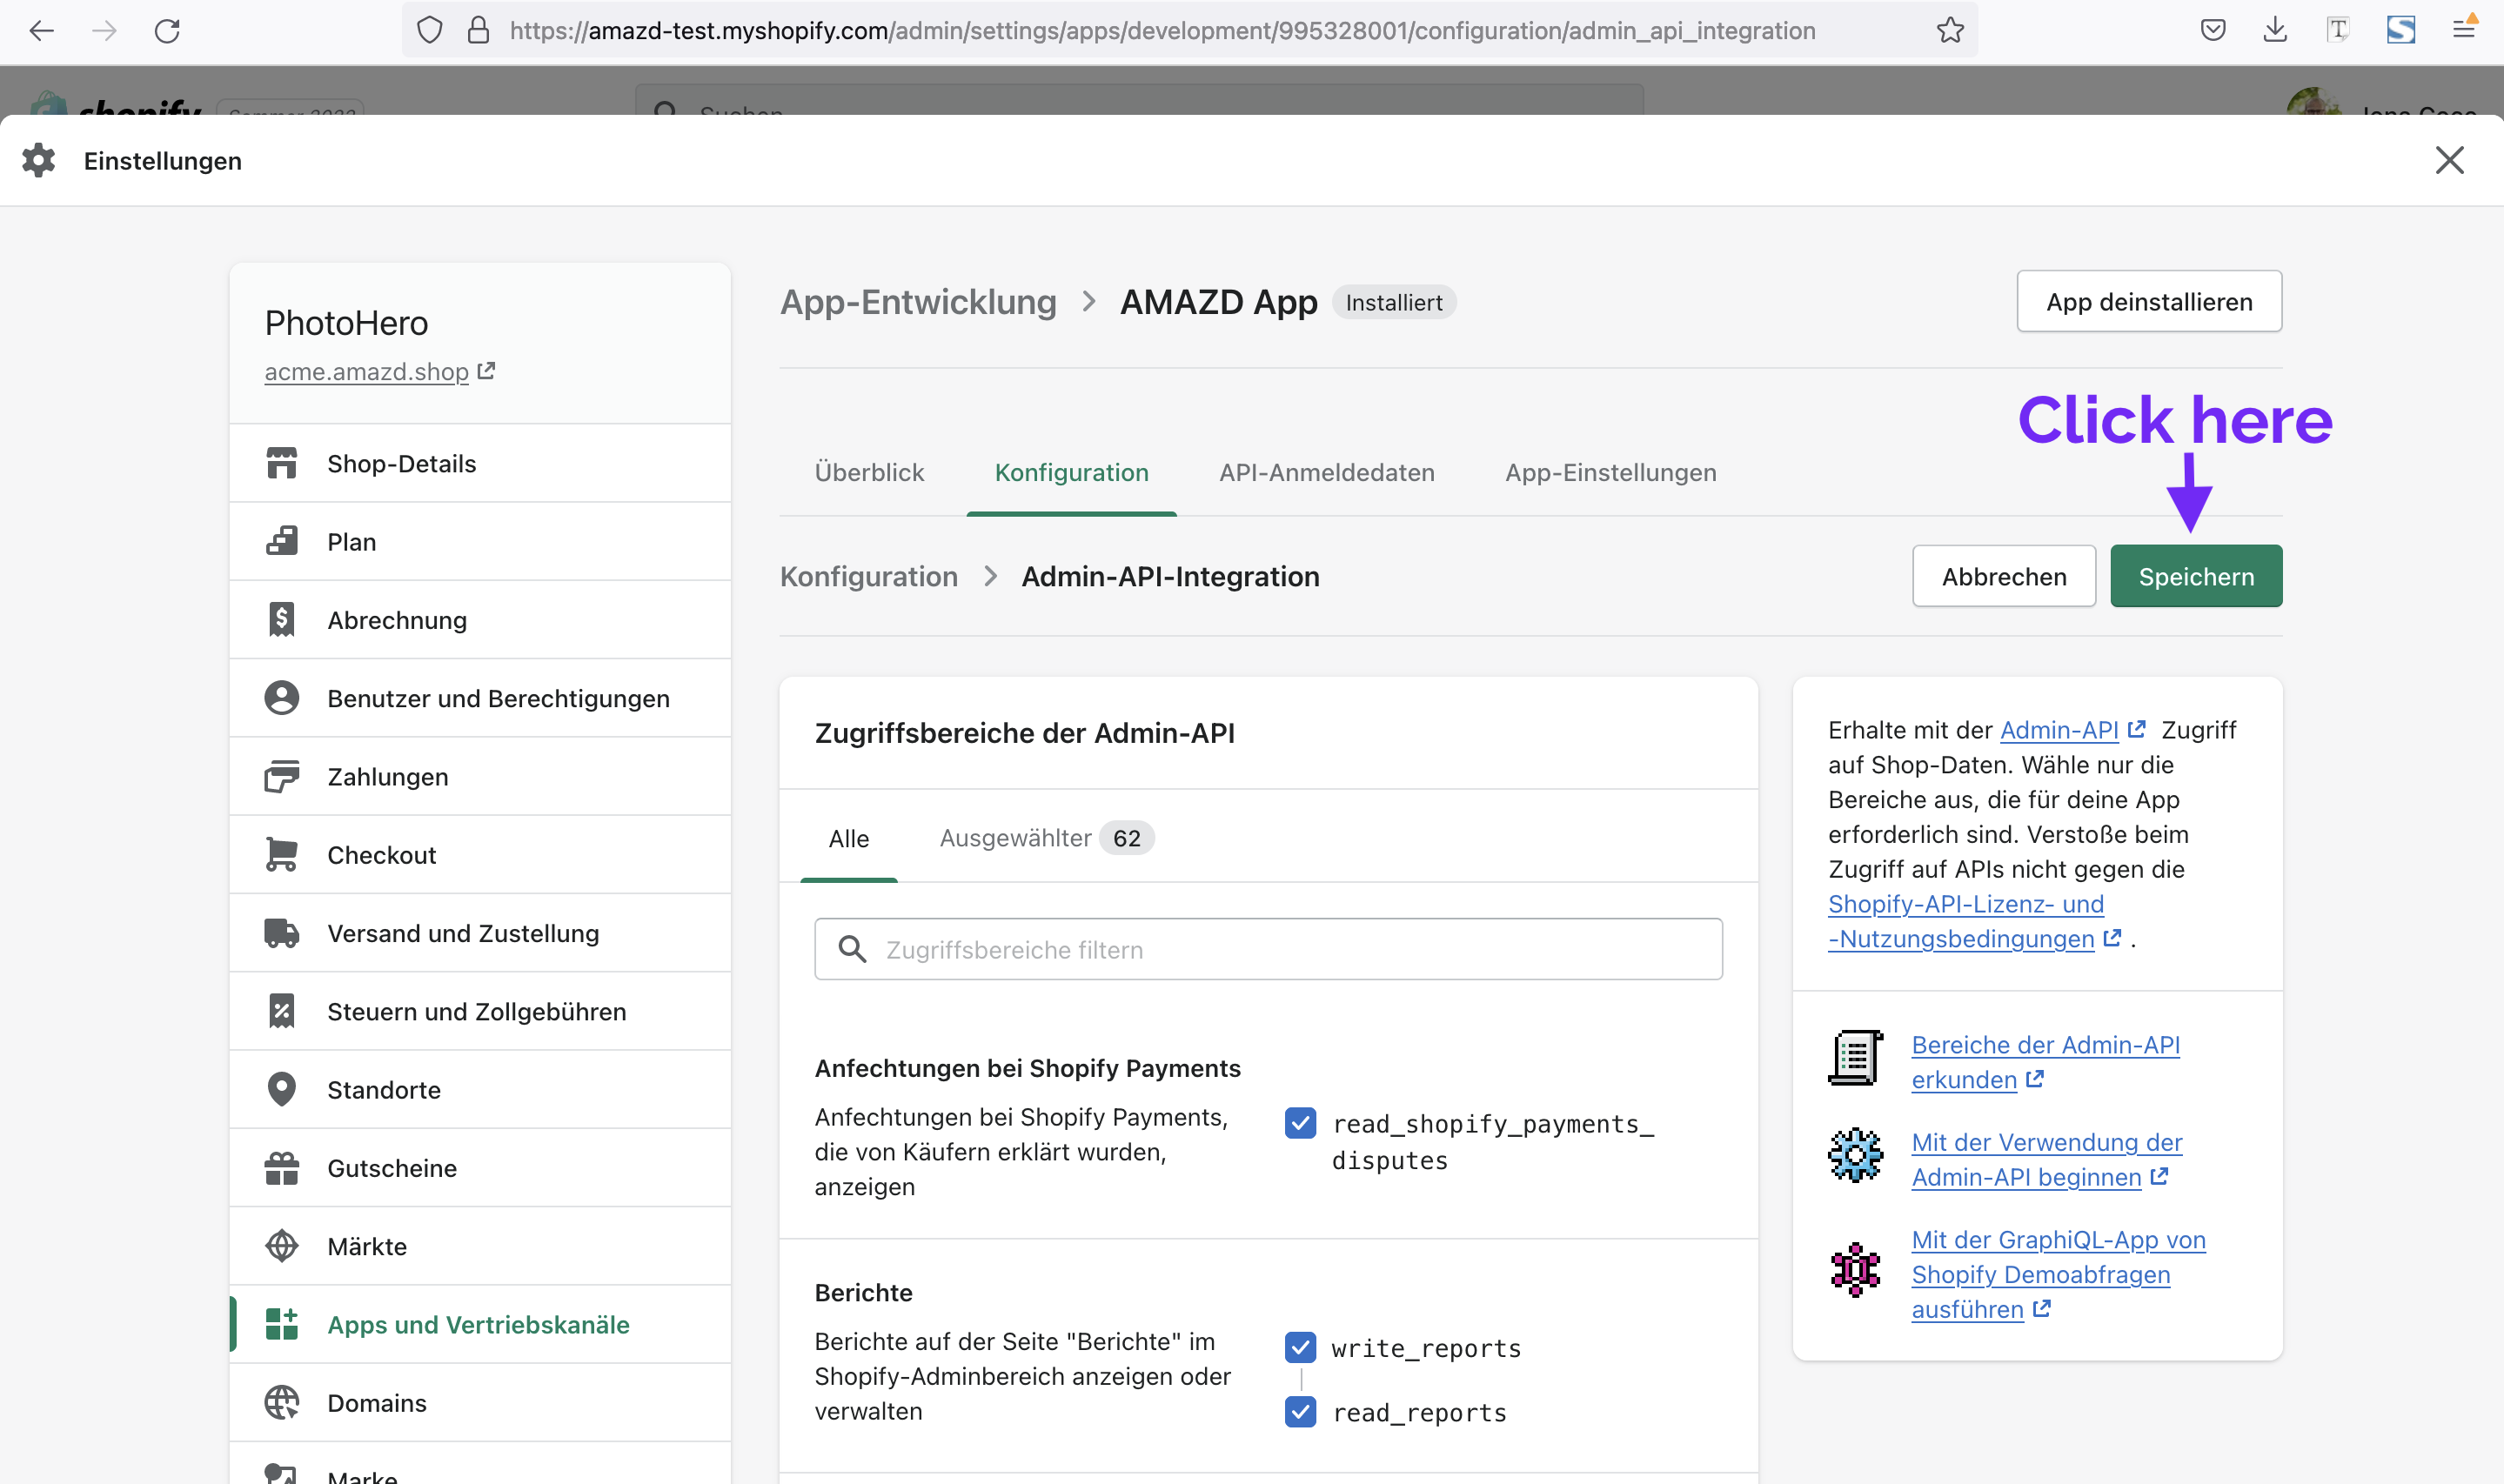
Task: Click the Gutscheine gift icon
Action: (x=282, y=1167)
